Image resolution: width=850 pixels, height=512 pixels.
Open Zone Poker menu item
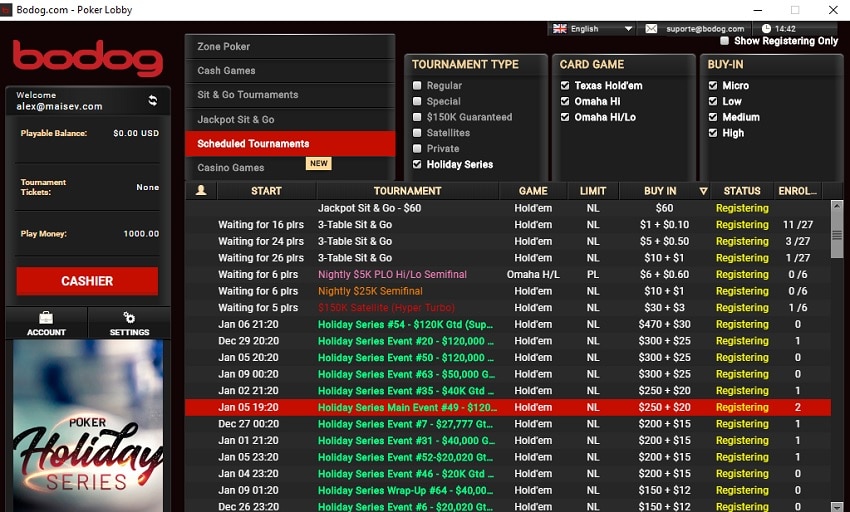pyautogui.click(x=290, y=47)
